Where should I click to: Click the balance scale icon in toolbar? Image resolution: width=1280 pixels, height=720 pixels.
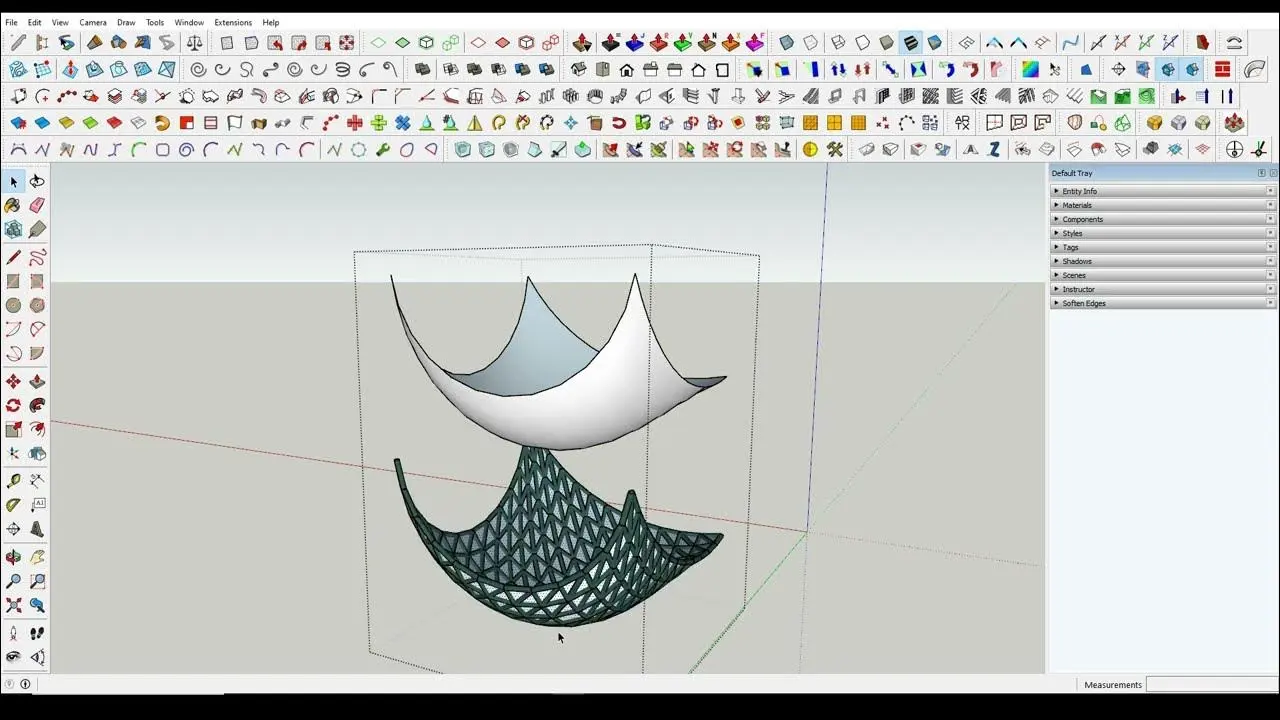click(x=194, y=43)
